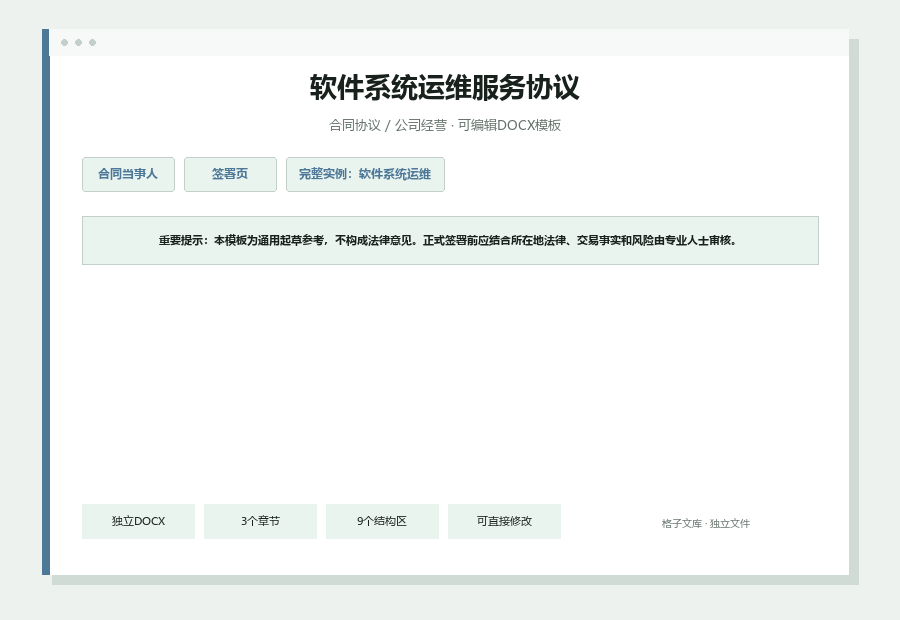Viewport: 900px width, 620px height.
Task: Click the first window dot in title bar
Action: point(64,42)
